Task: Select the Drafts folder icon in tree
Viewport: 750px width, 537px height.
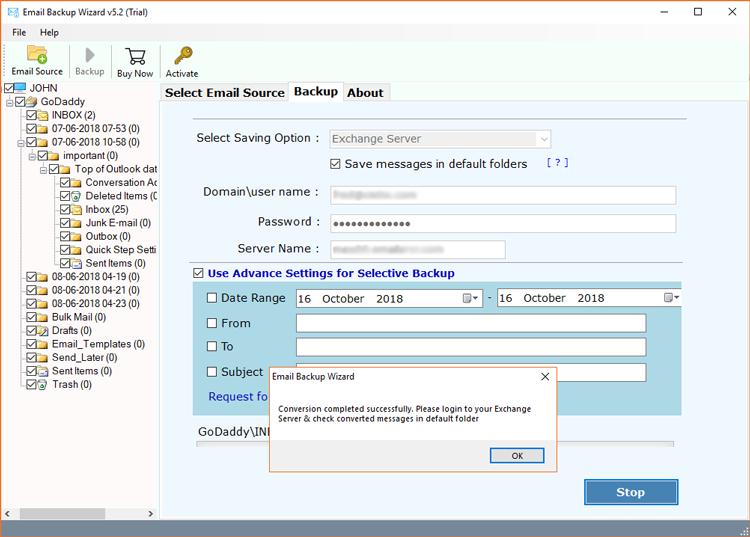Action: (43, 331)
